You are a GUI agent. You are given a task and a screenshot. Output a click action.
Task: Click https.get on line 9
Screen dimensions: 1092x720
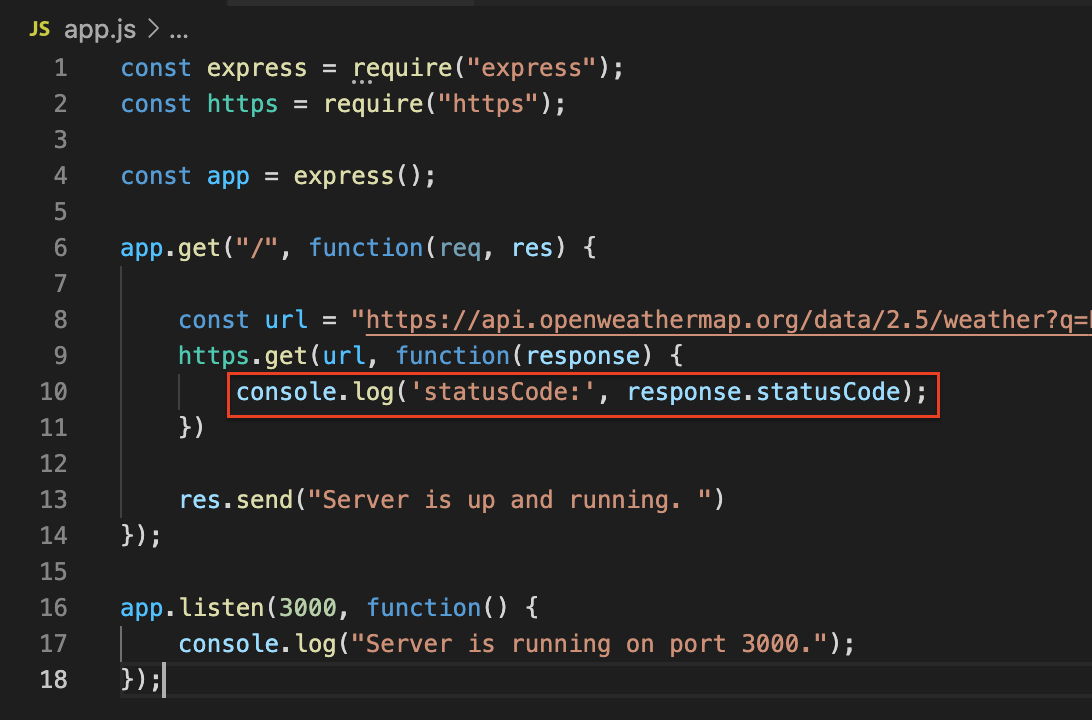pos(243,356)
